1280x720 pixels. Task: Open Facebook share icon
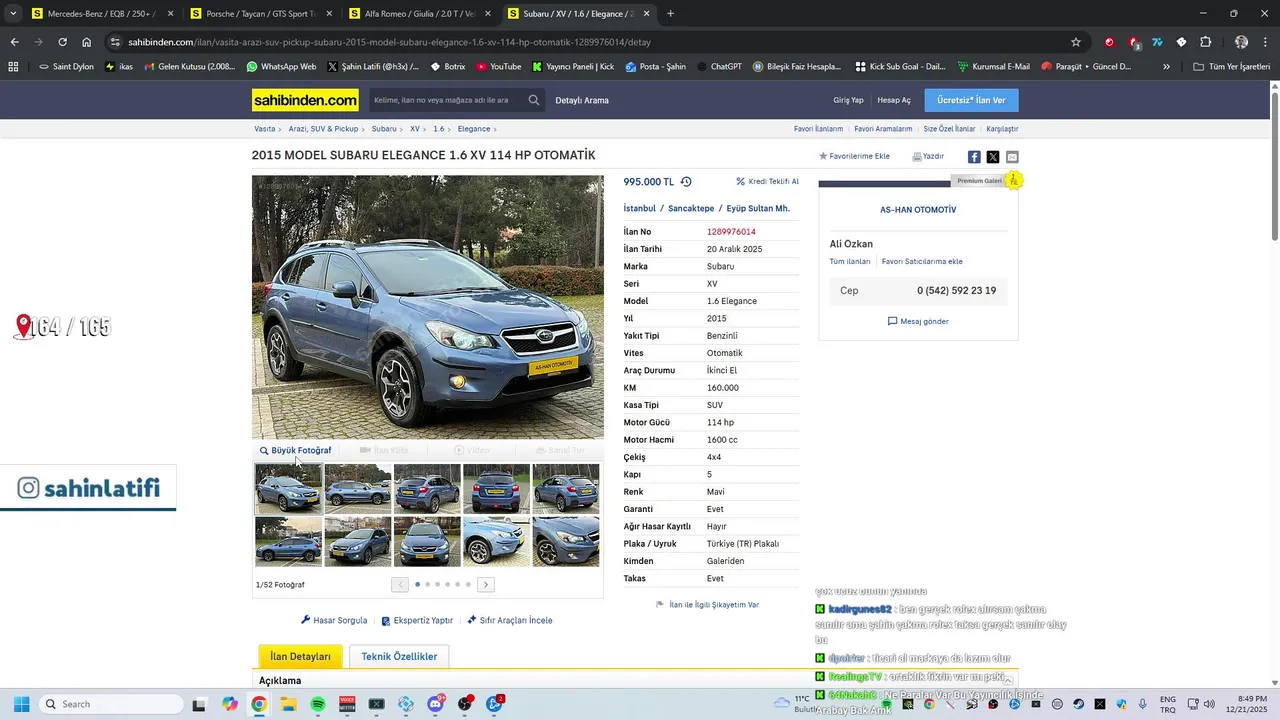pyautogui.click(x=974, y=157)
